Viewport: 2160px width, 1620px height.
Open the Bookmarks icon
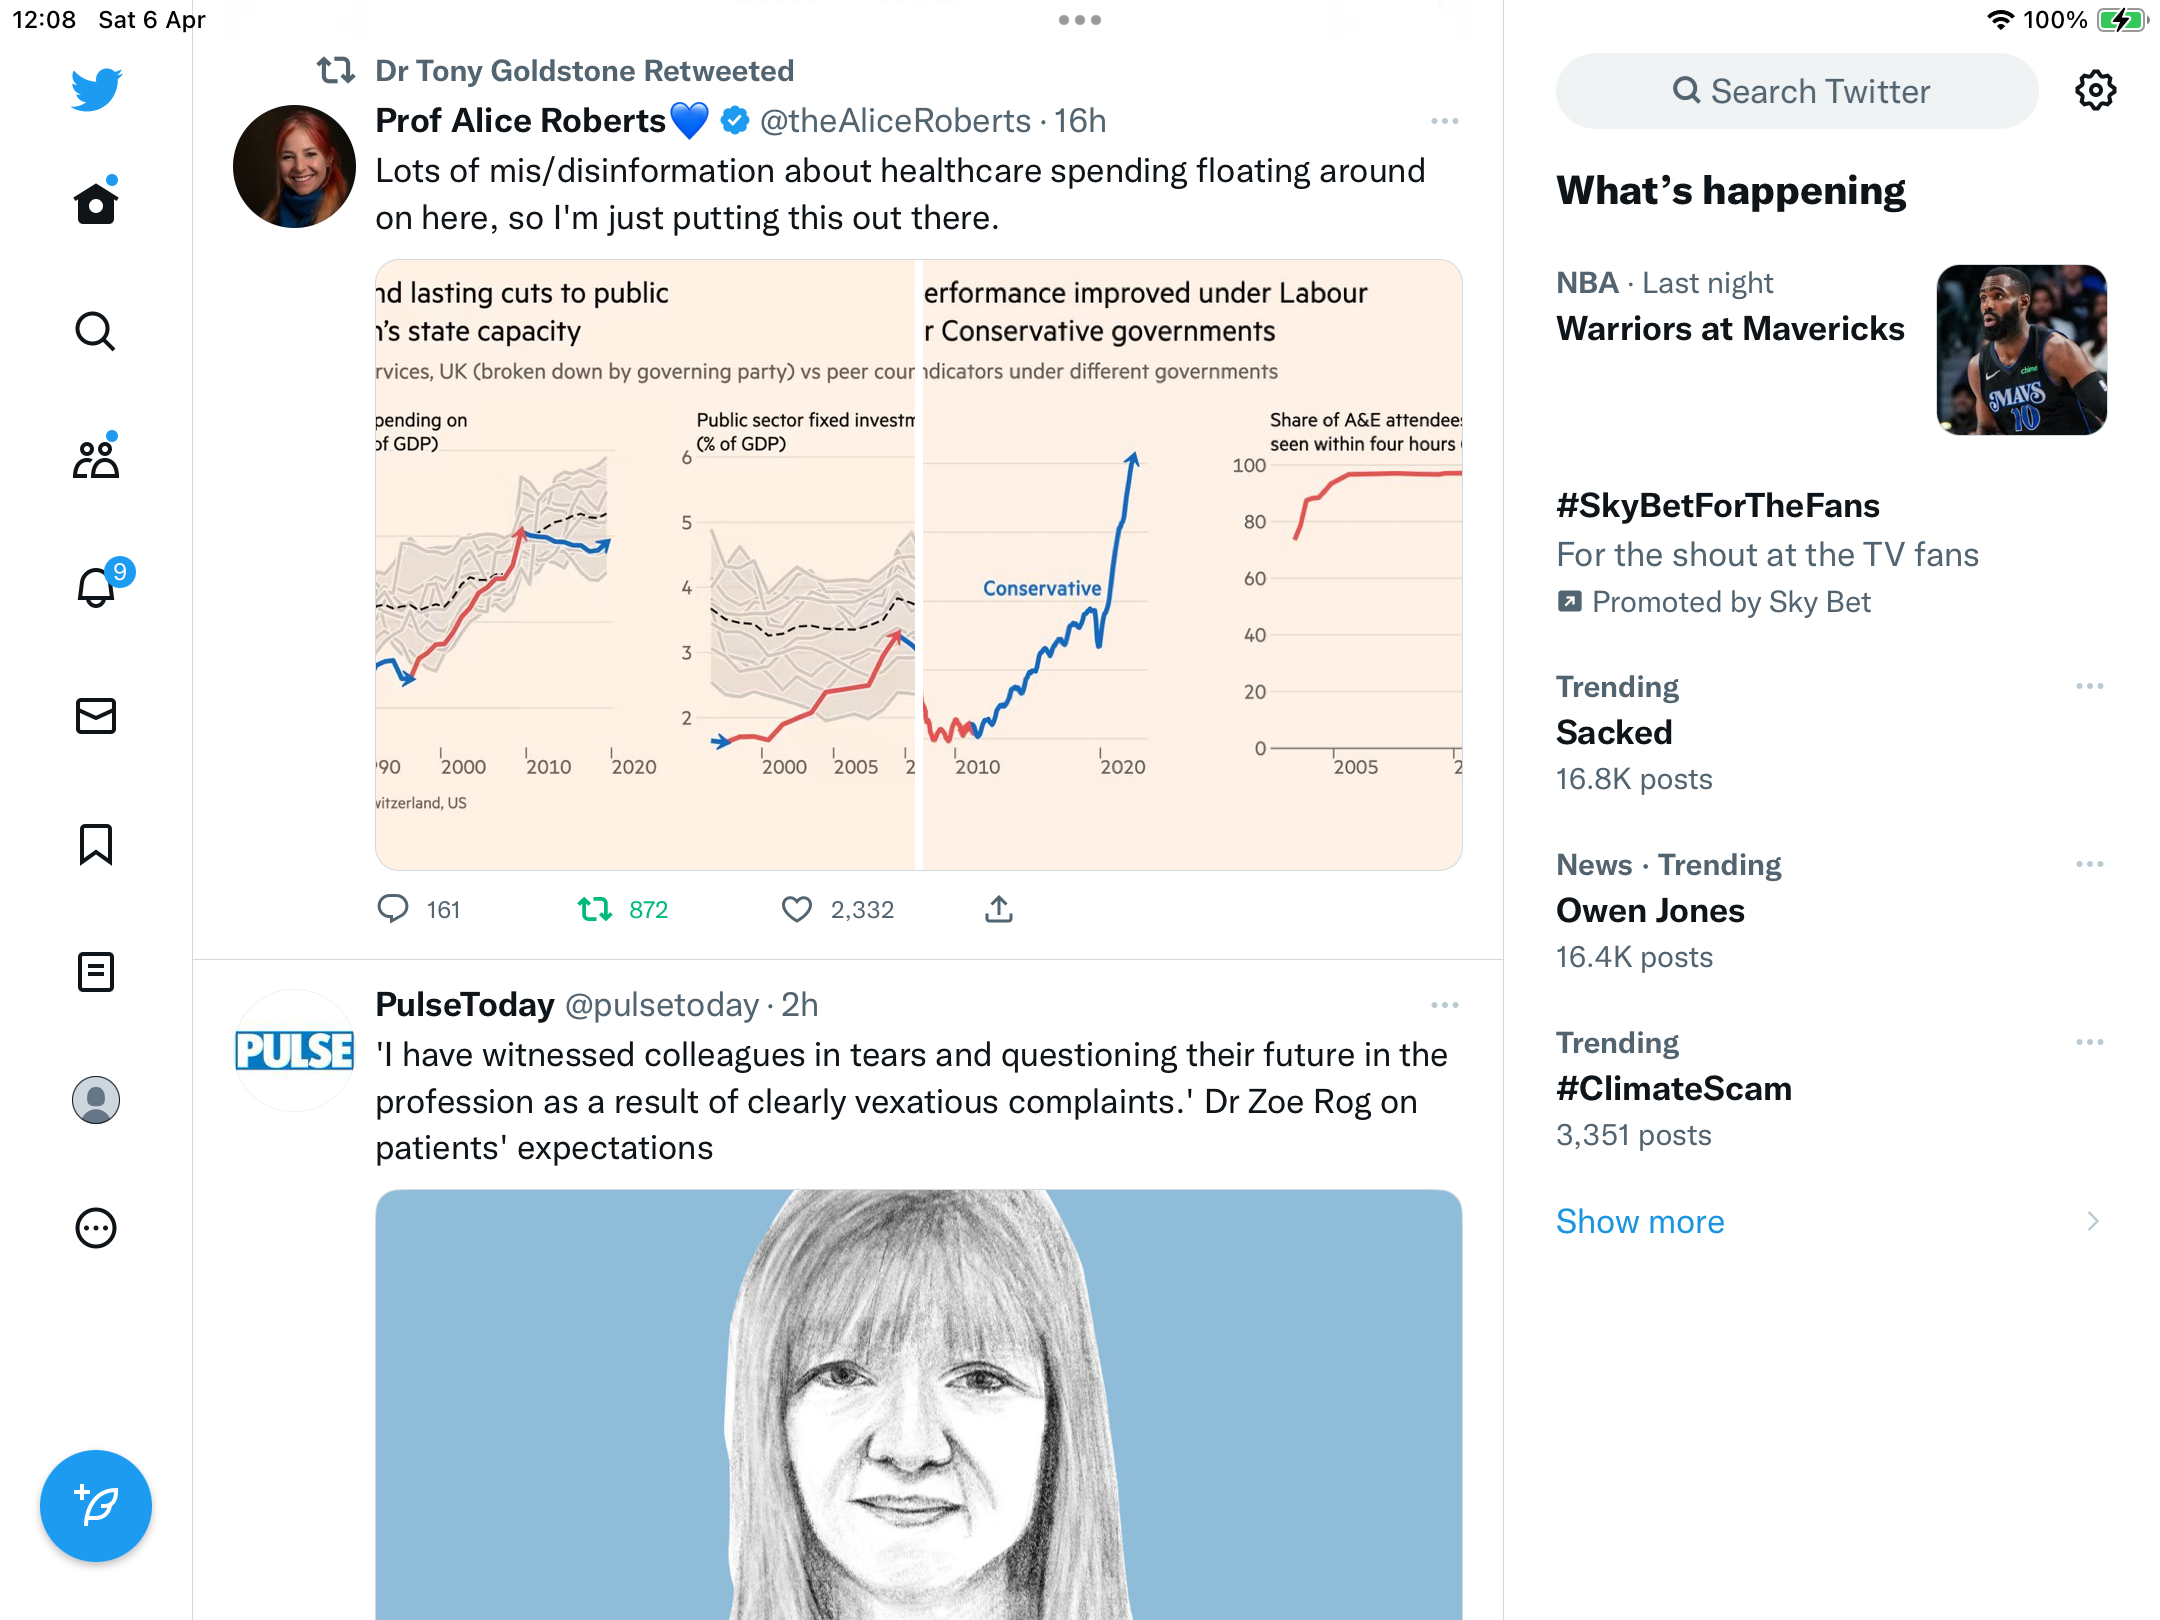point(96,844)
